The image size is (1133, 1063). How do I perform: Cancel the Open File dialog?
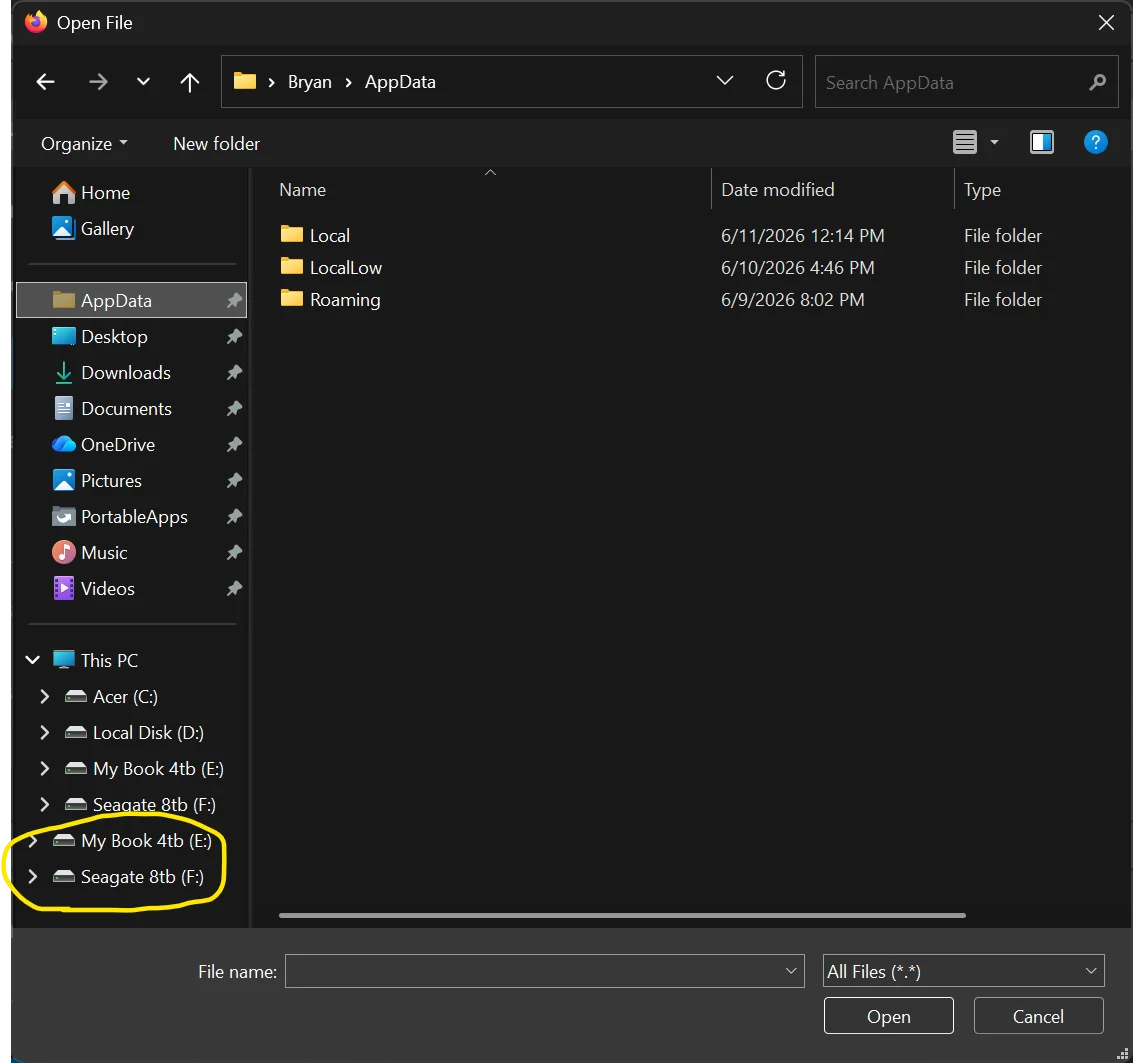1038,1016
